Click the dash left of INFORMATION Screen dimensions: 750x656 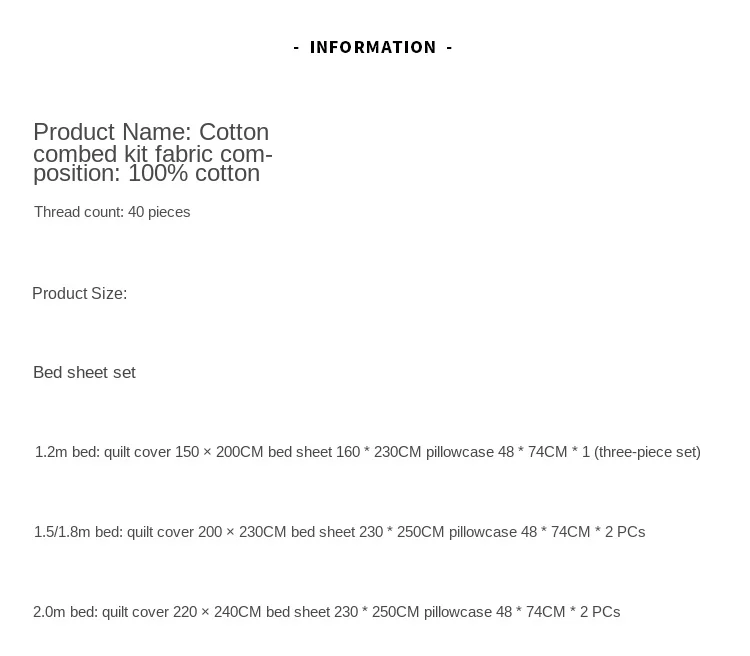pyautogui.click(x=297, y=47)
